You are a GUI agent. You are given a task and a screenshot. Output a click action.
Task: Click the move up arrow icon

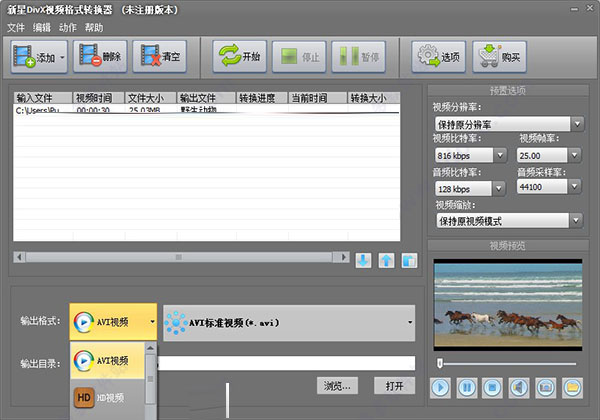coord(386,260)
